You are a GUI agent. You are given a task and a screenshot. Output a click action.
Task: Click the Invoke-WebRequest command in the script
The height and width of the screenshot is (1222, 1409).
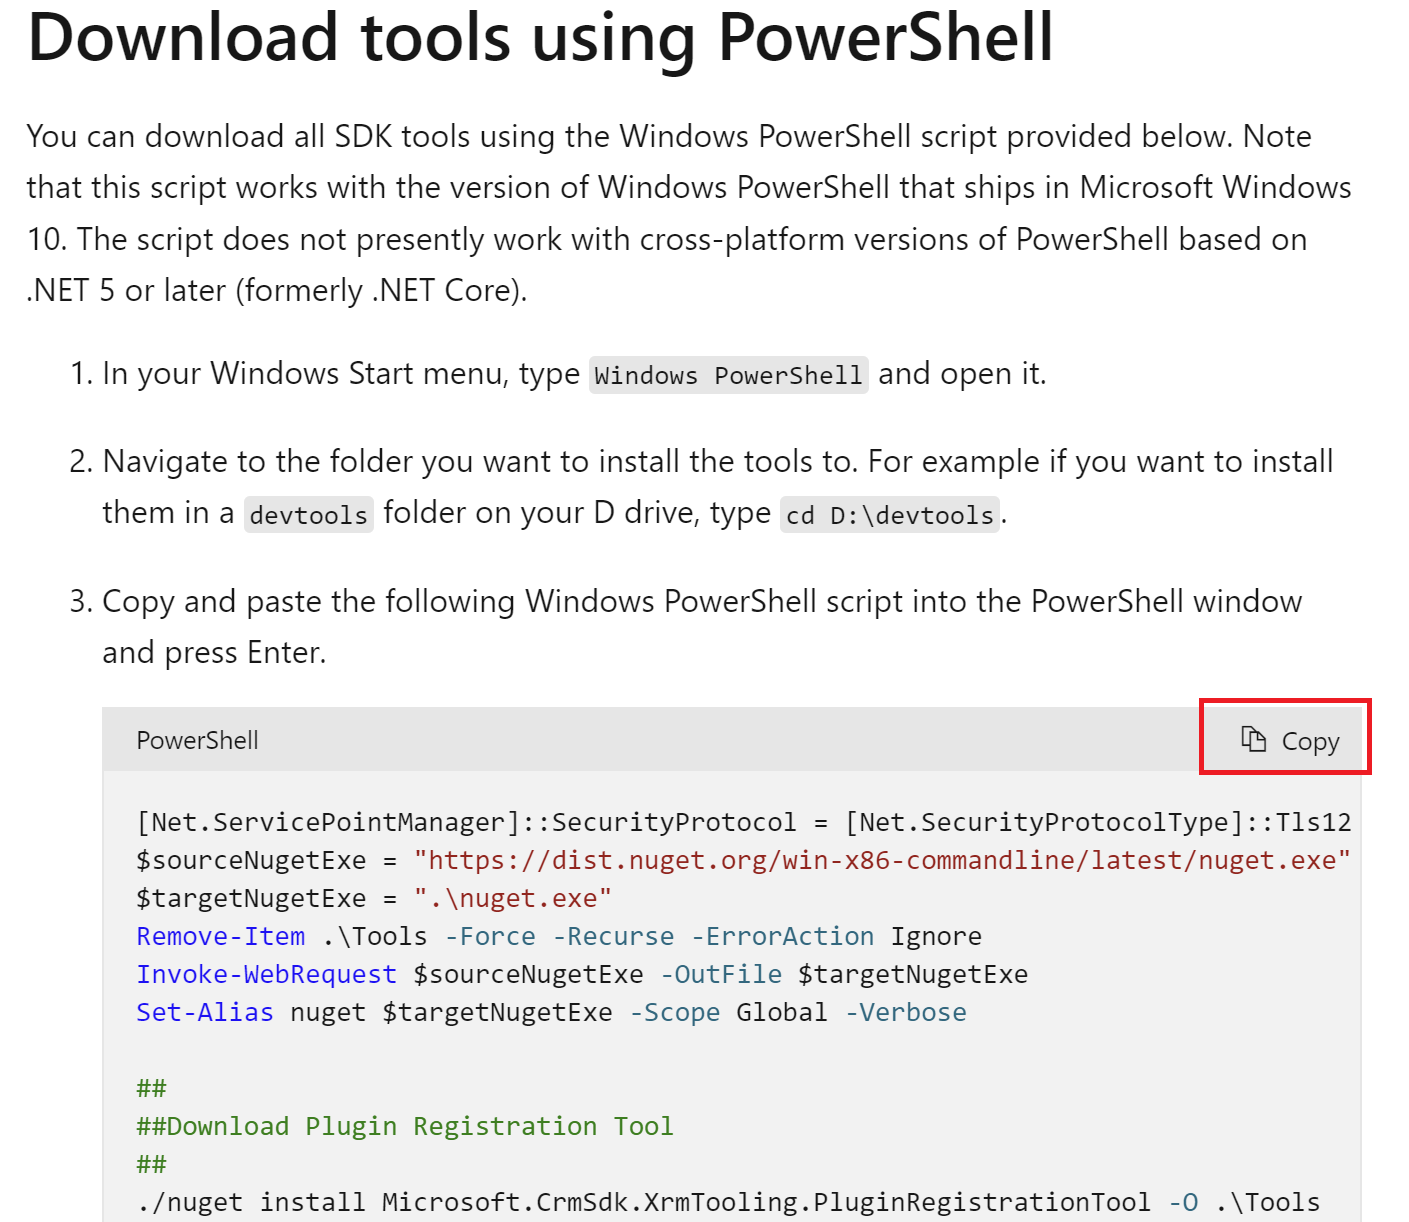point(266,974)
